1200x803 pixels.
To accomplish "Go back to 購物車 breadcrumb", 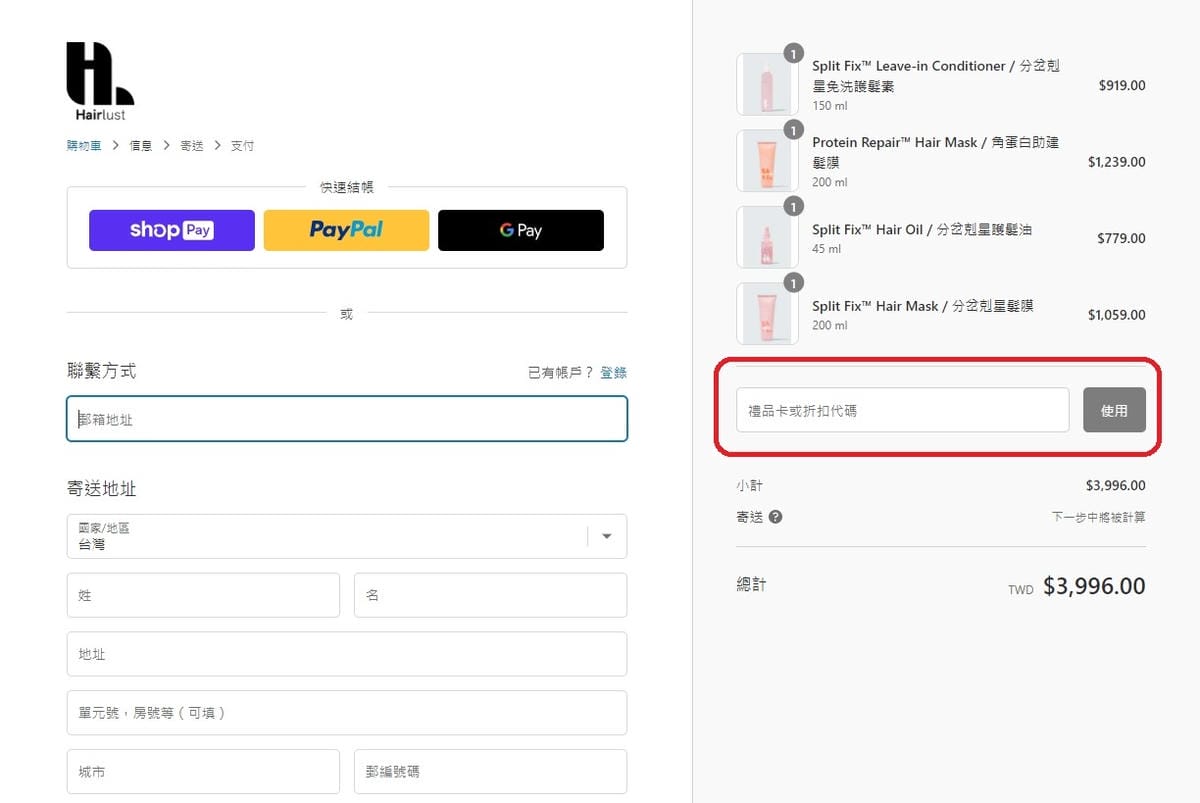I will coord(84,146).
